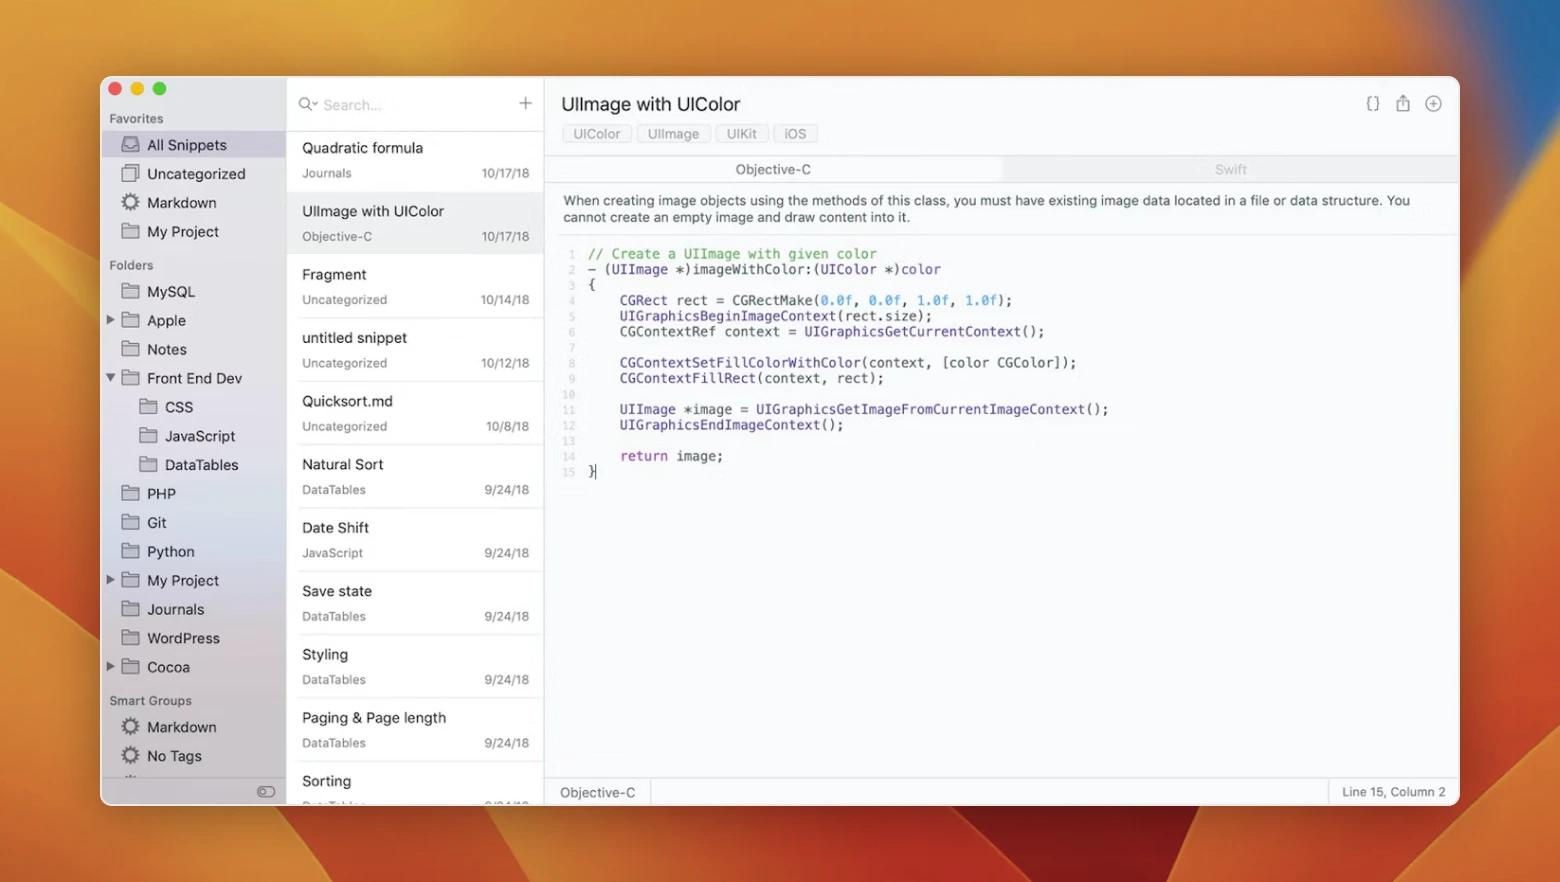Screen dimensions: 1560x882
Task: Click the circled plus icon at top right
Action: (x=1433, y=104)
